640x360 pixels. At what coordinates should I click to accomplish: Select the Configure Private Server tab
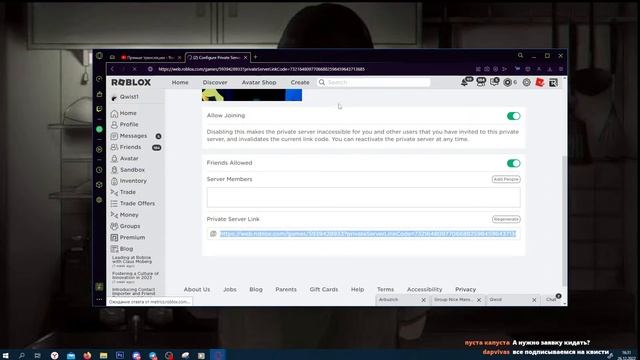(x=217, y=58)
